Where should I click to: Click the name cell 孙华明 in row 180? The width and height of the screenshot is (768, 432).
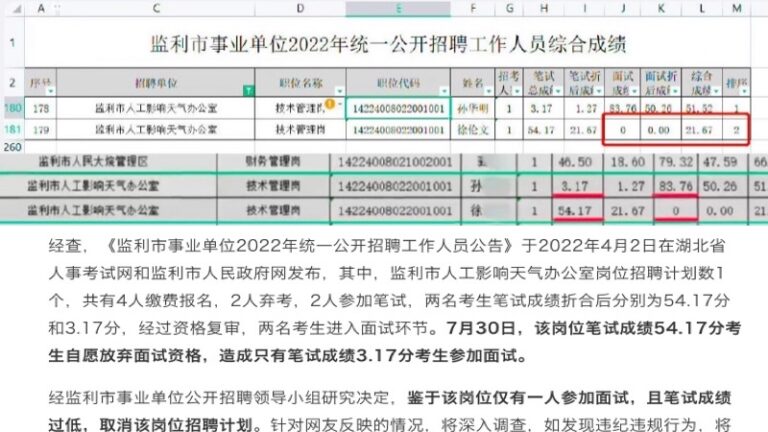click(x=473, y=108)
